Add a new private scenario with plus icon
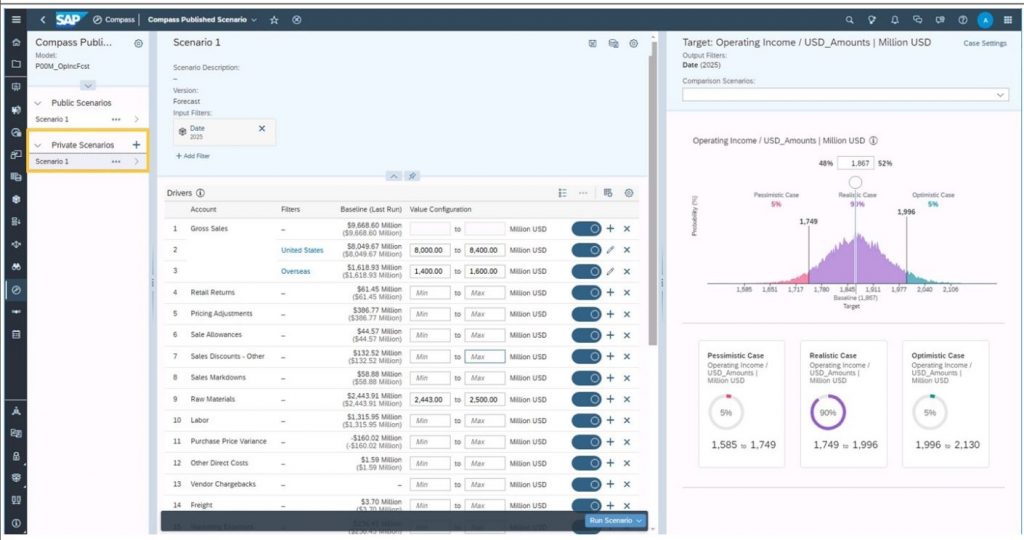 pos(136,145)
